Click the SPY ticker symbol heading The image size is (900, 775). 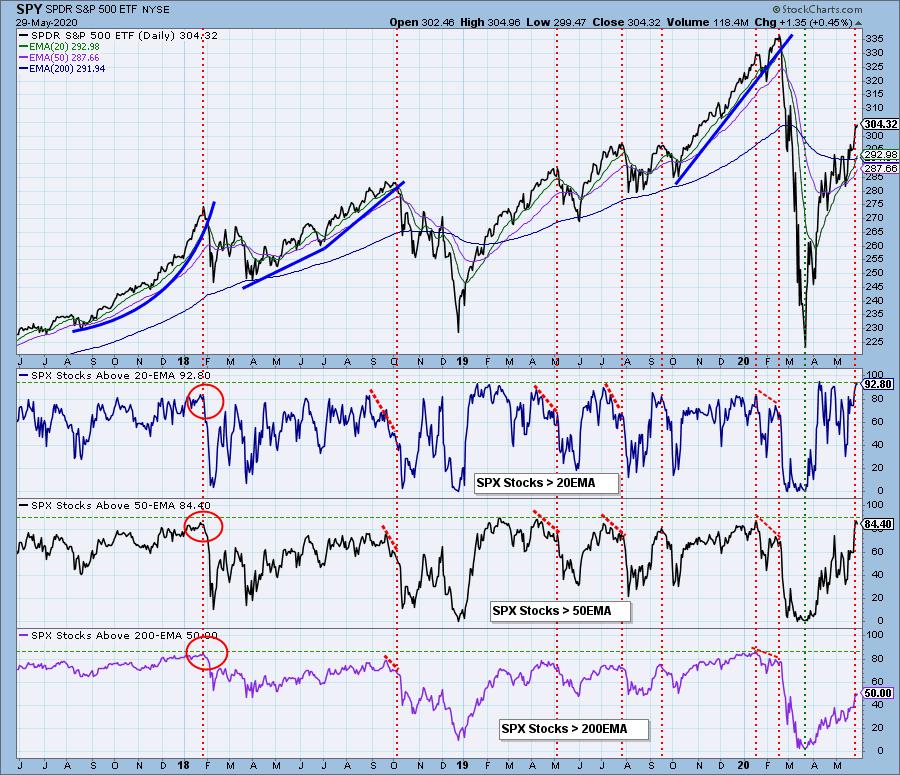coord(29,10)
